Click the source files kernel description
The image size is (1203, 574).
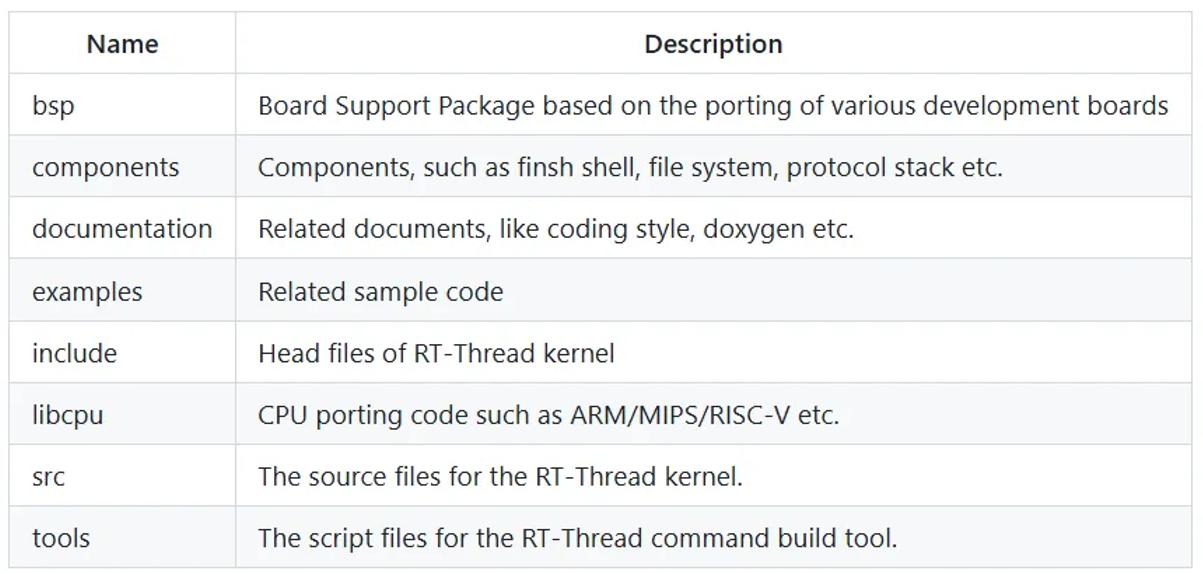click(x=500, y=476)
